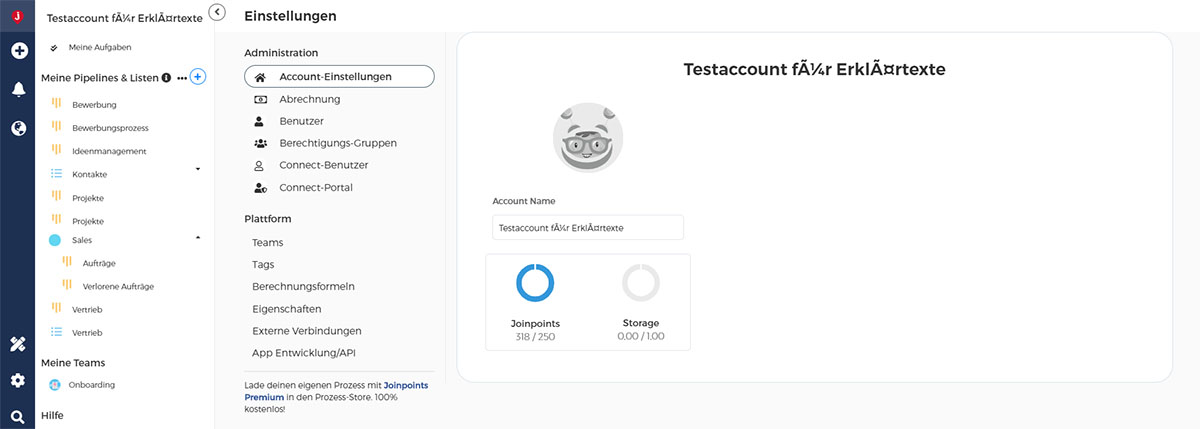Open three-dots menu for pipelines and lists
The width and height of the screenshot is (1200, 429).
[182, 77]
